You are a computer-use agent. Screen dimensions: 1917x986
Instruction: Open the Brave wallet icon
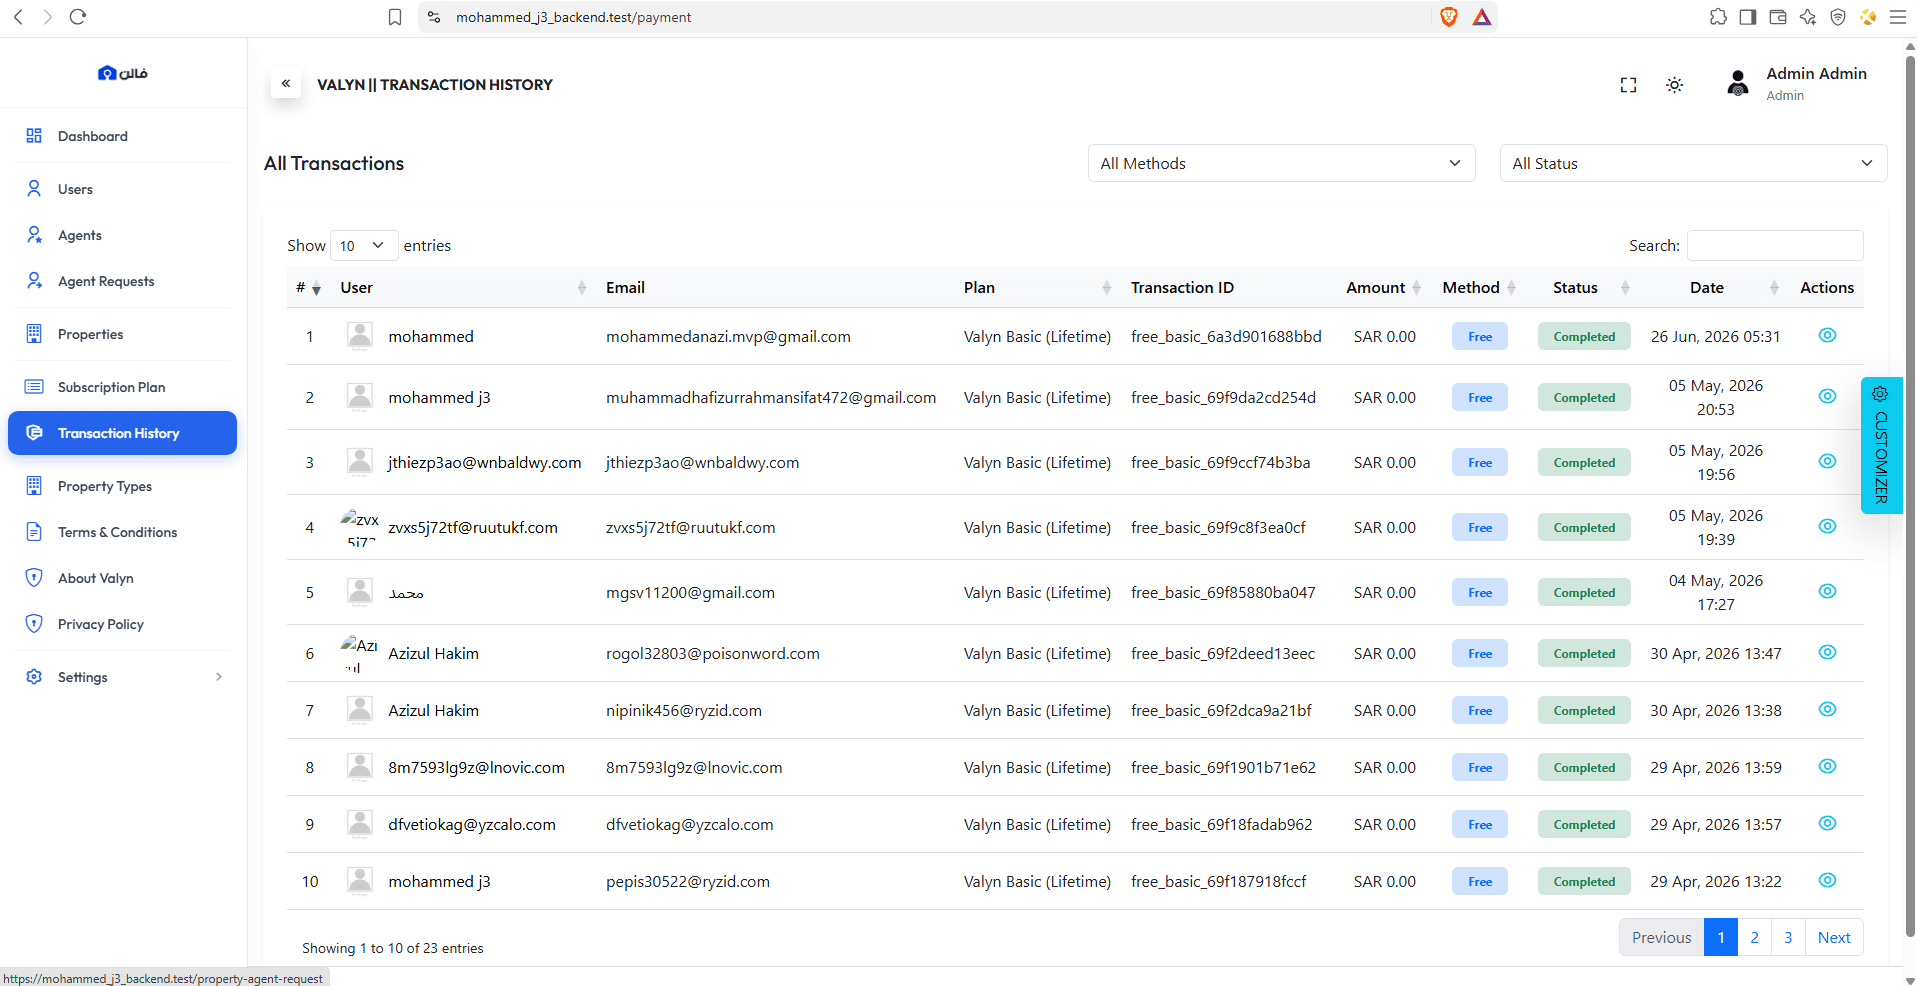tap(1778, 17)
